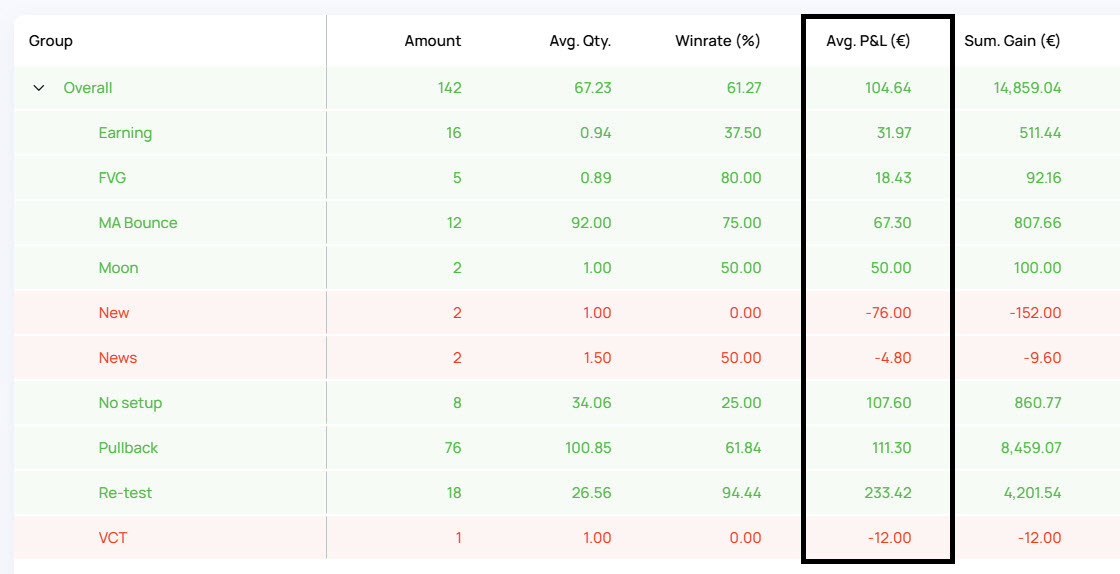
Task: Select the News group row
Action: (x=567, y=358)
